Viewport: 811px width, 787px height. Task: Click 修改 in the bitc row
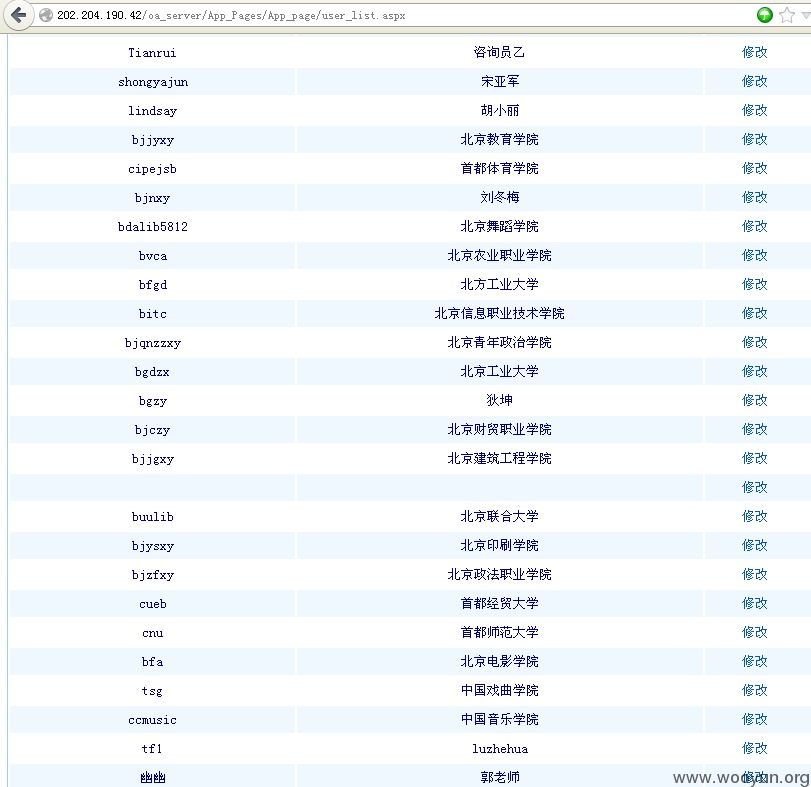[755, 313]
